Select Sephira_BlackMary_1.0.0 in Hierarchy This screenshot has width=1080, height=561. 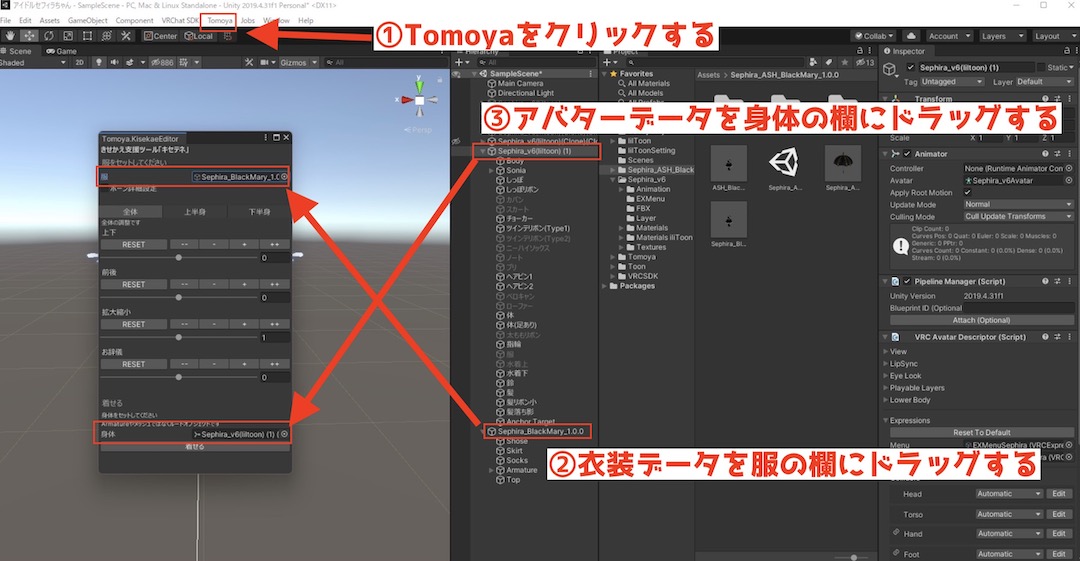point(540,431)
